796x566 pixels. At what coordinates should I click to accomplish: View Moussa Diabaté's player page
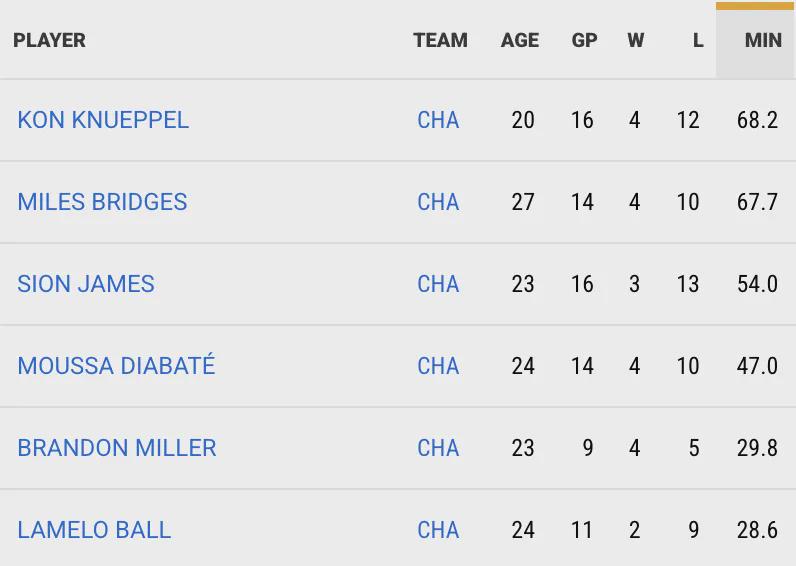(x=116, y=366)
